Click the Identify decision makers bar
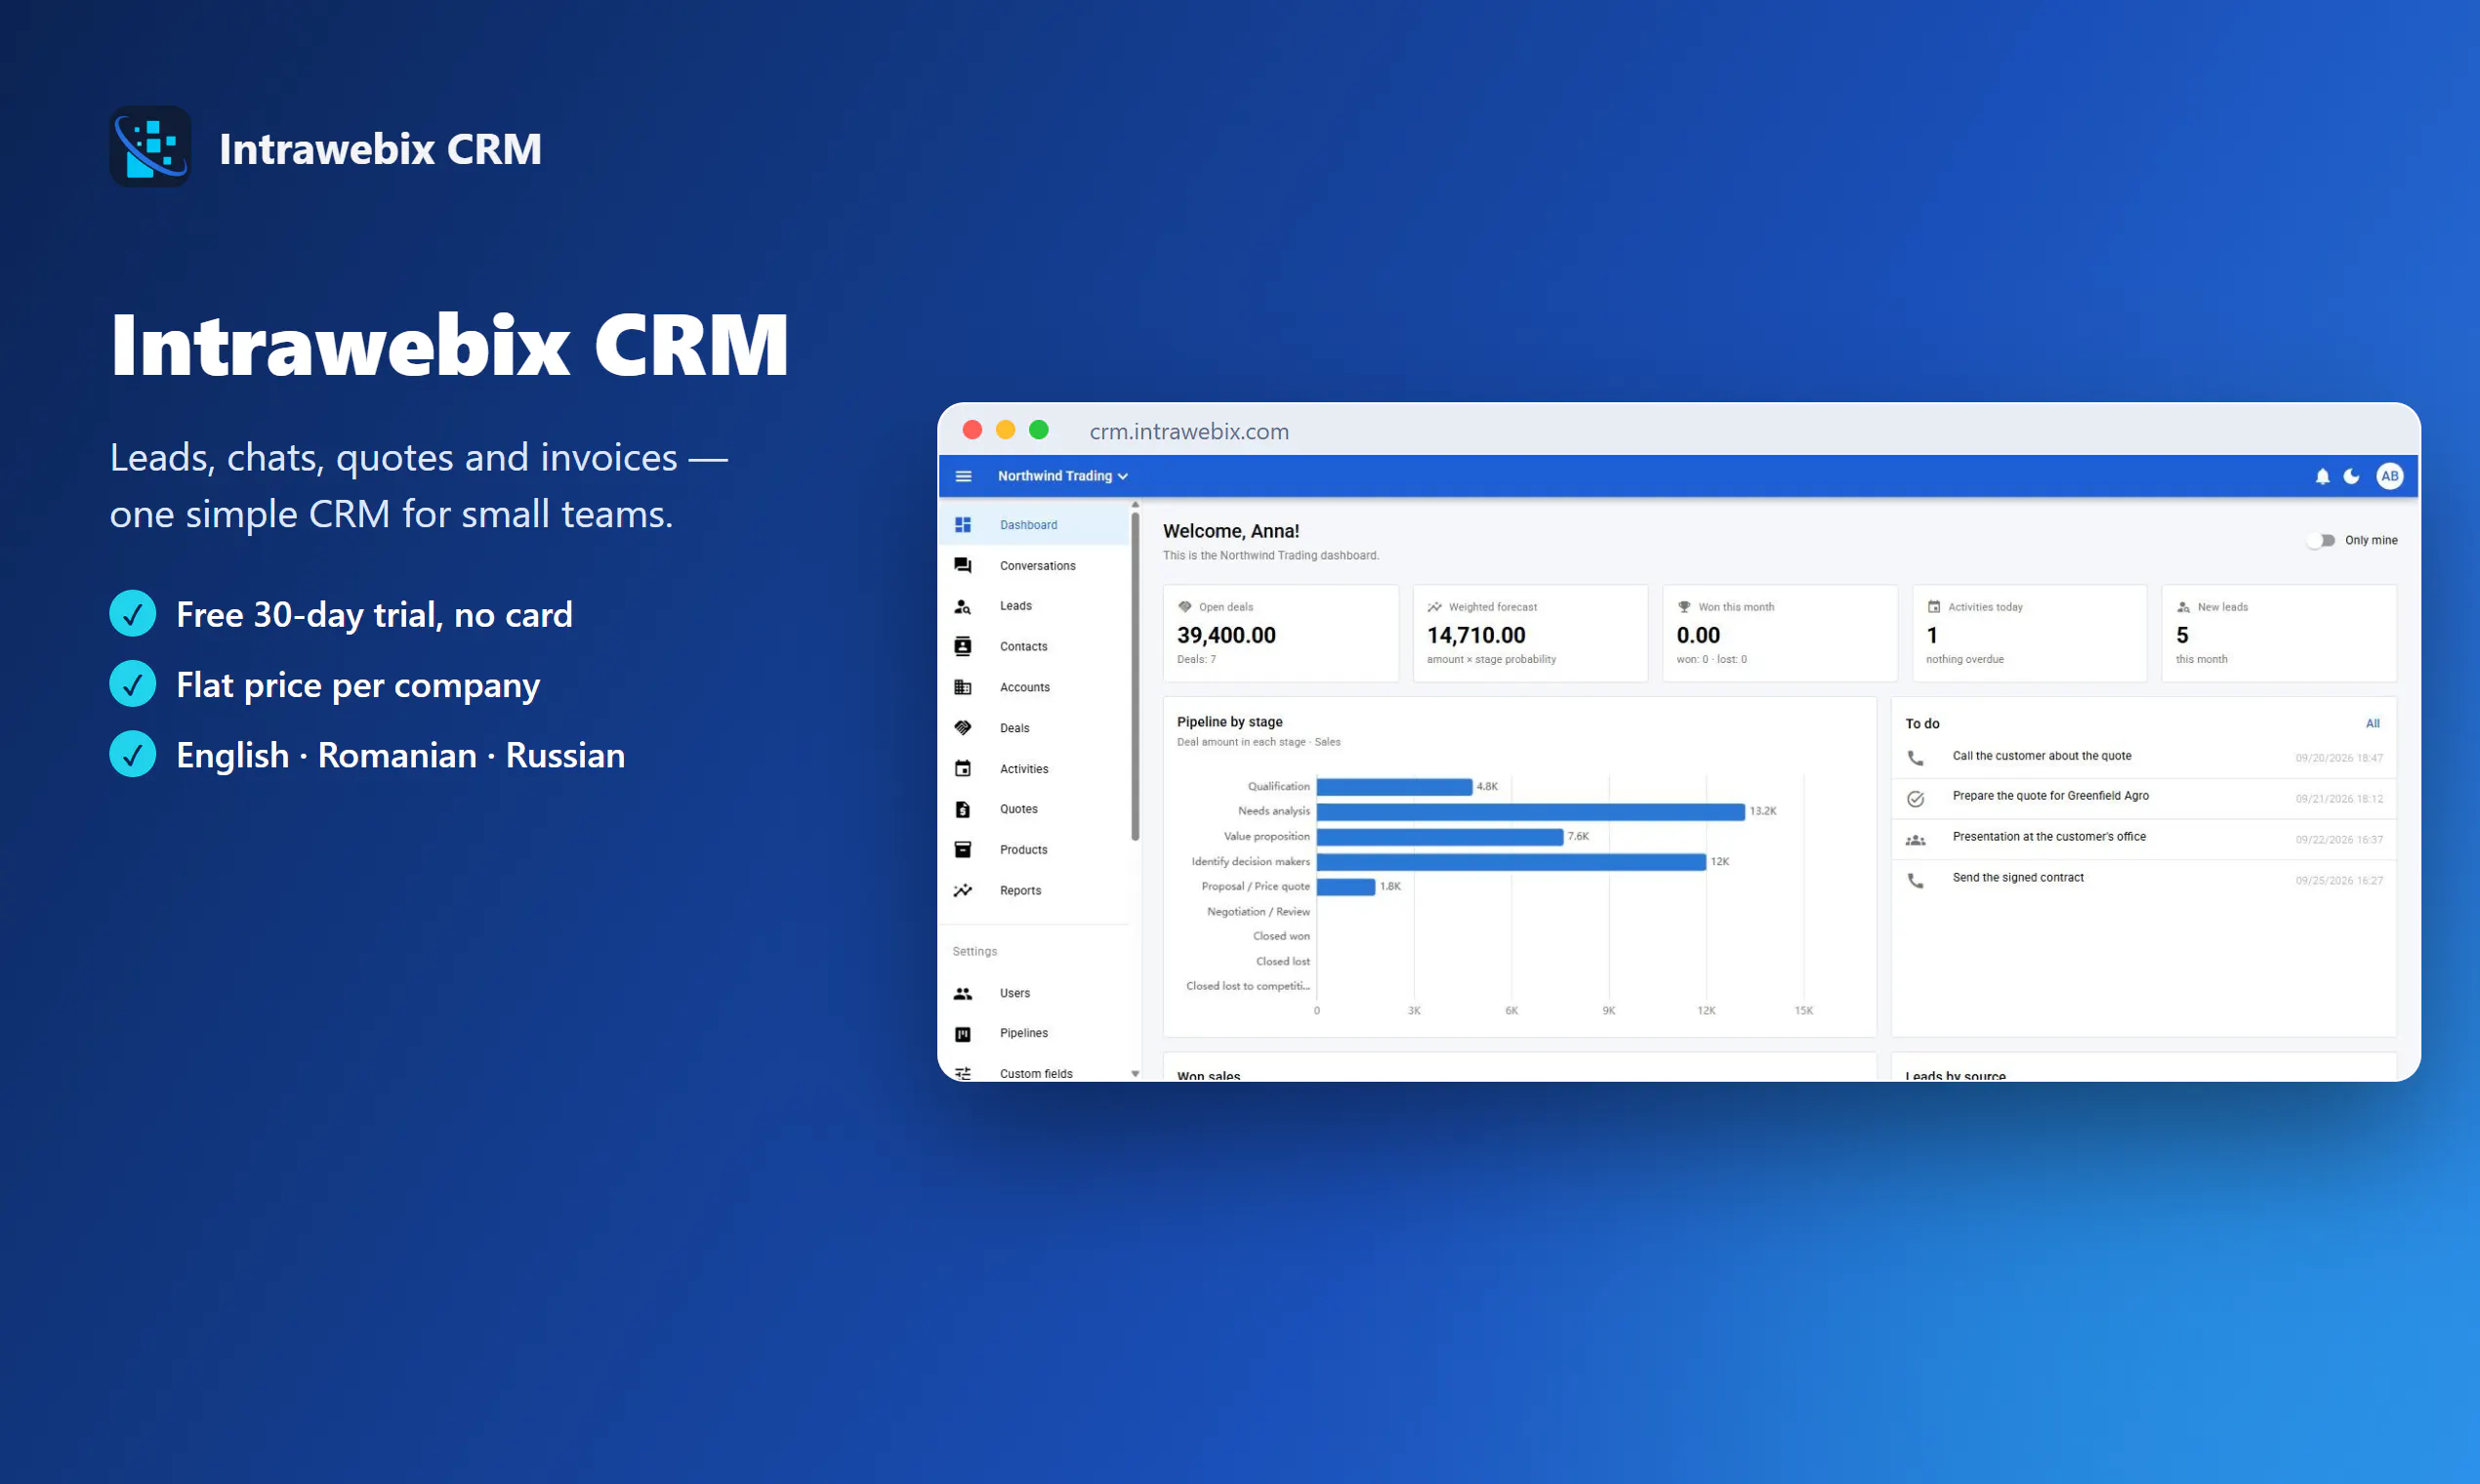The width and height of the screenshot is (2480, 1484). click(x=1511, y=862)
